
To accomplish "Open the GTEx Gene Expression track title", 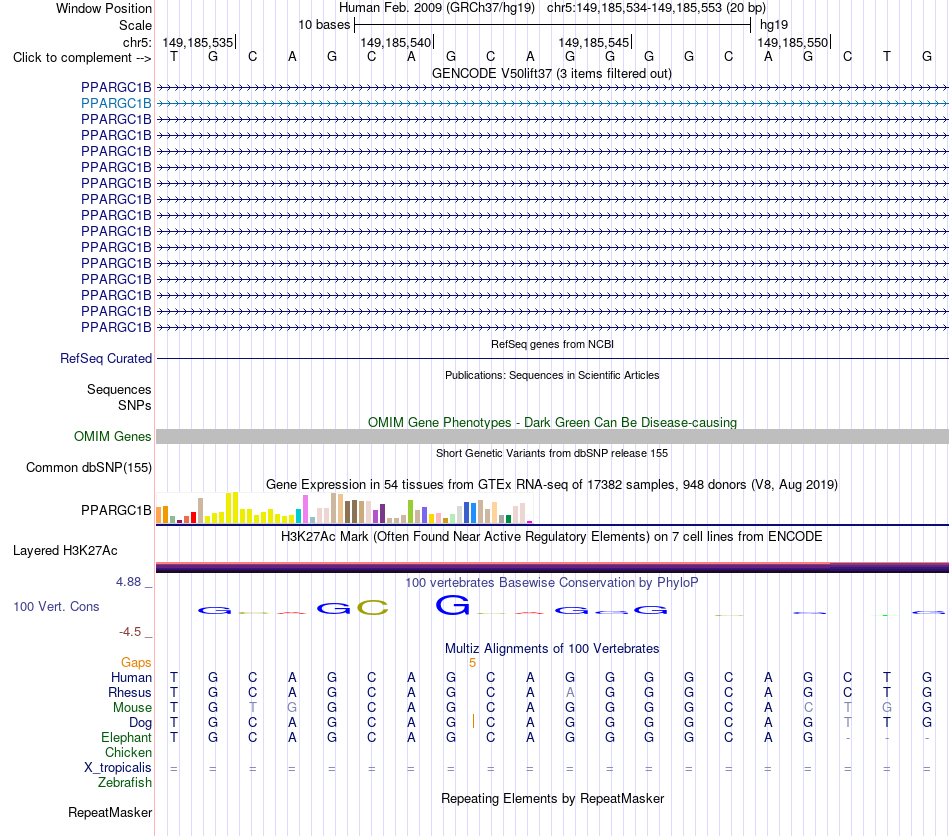I will point(551,484).
